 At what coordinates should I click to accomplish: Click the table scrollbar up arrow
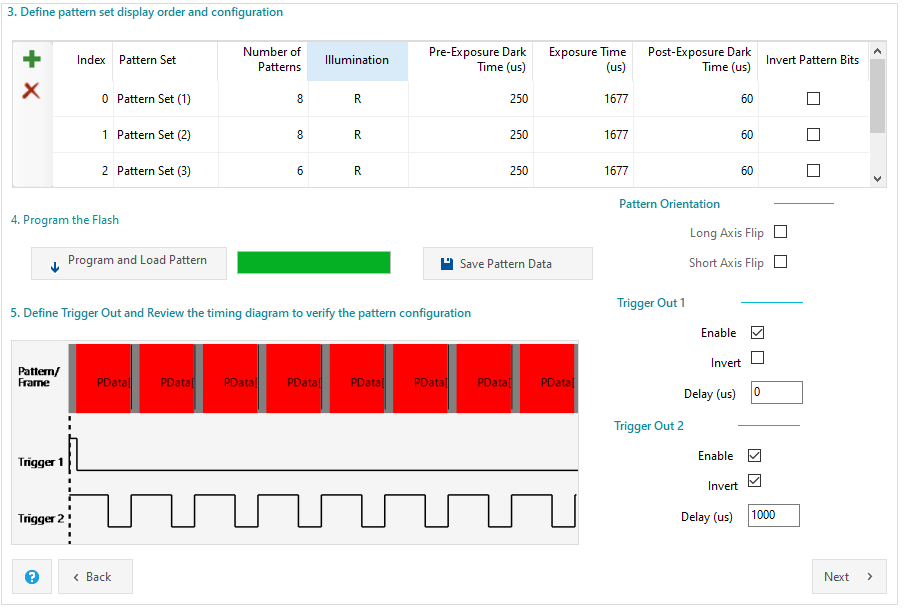(877, 51)
